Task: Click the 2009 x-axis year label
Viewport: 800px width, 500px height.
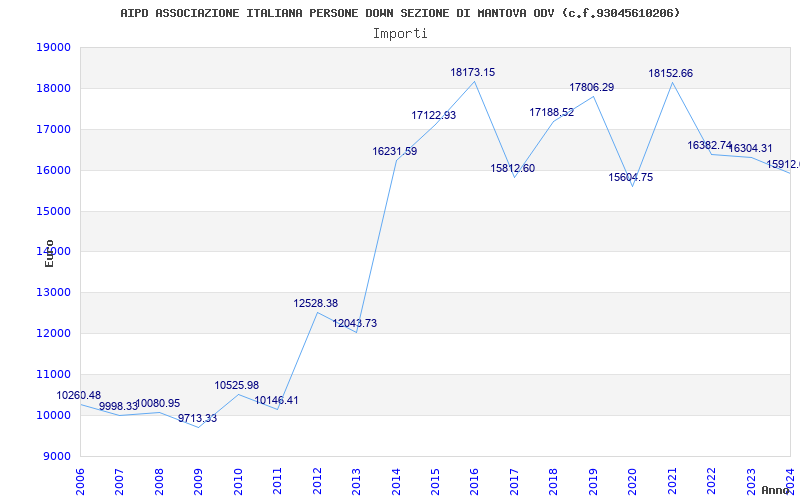Action: tap(198, 482)
